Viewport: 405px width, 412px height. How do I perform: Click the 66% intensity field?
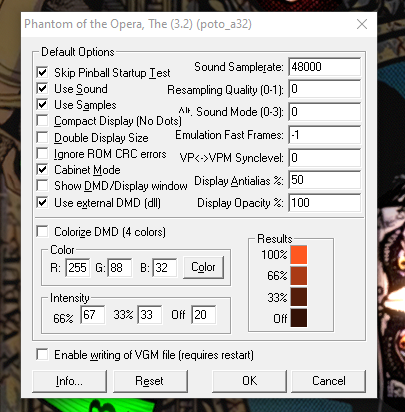93,315
